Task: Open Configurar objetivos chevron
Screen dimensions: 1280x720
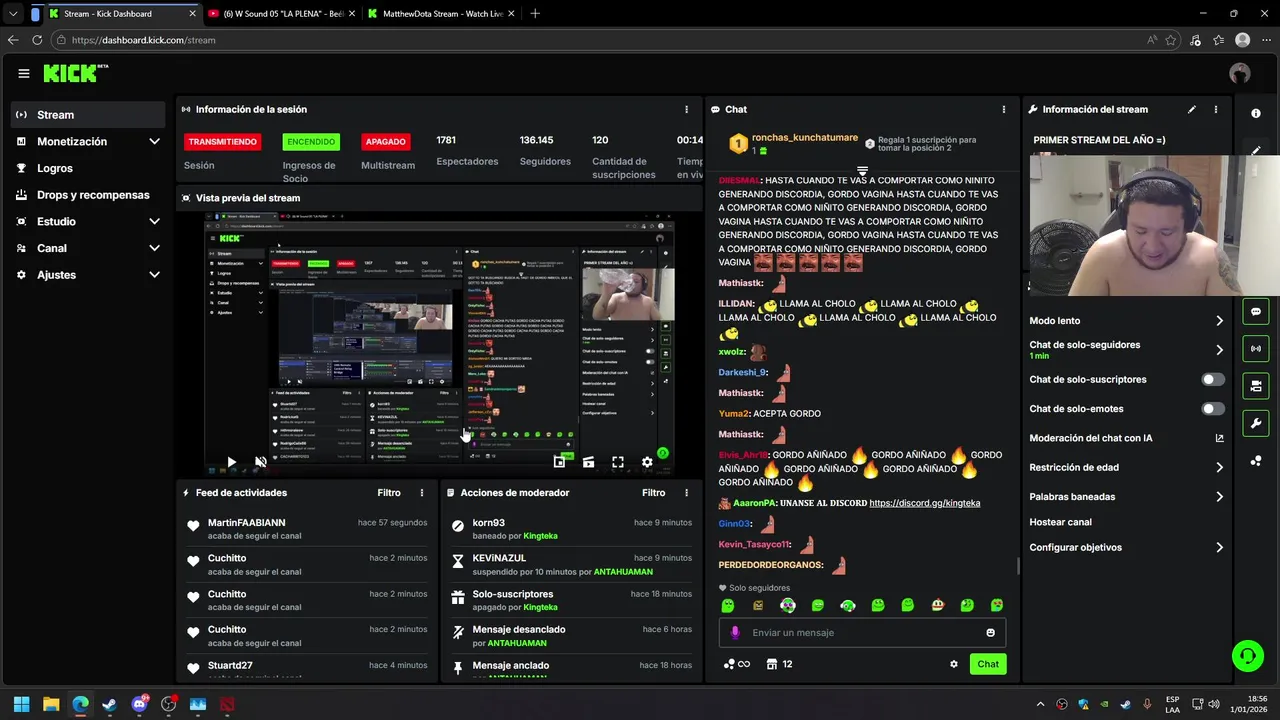Action: click(1219, 548)
